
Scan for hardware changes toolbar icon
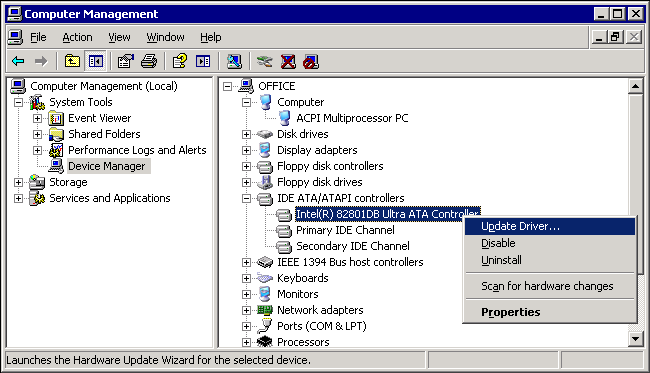click(x=234, y=61)
